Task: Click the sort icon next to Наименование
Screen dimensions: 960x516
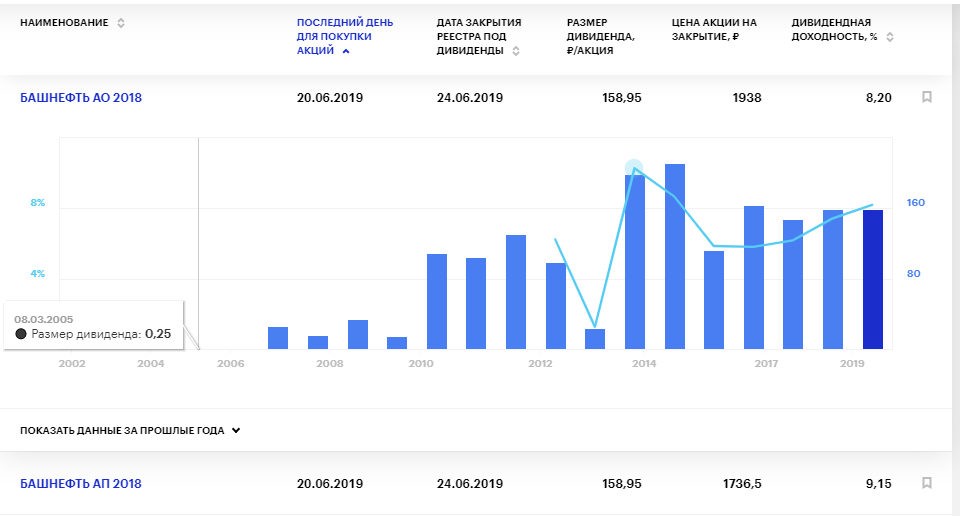Action: pyautogui.click(x=121, y=23)
